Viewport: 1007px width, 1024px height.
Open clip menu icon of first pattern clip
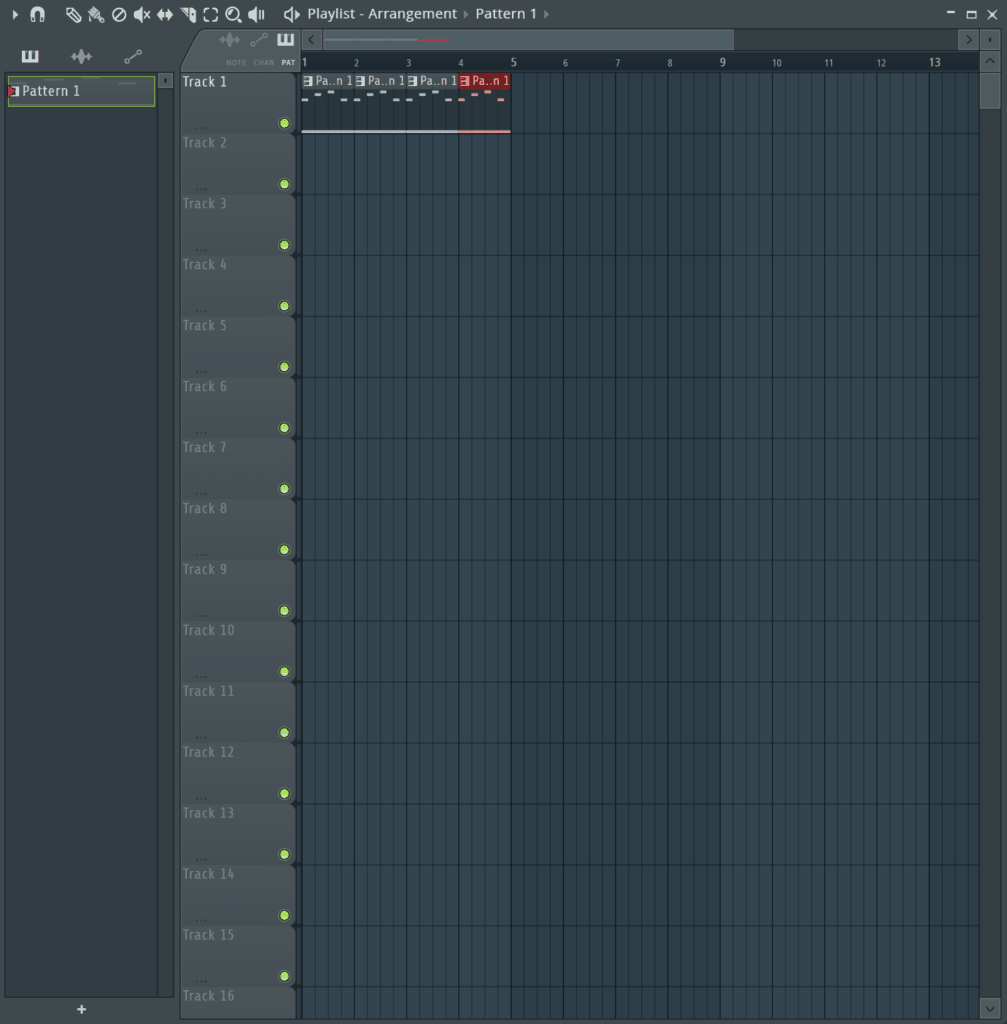pyautogui.click(x=308, y=81)
